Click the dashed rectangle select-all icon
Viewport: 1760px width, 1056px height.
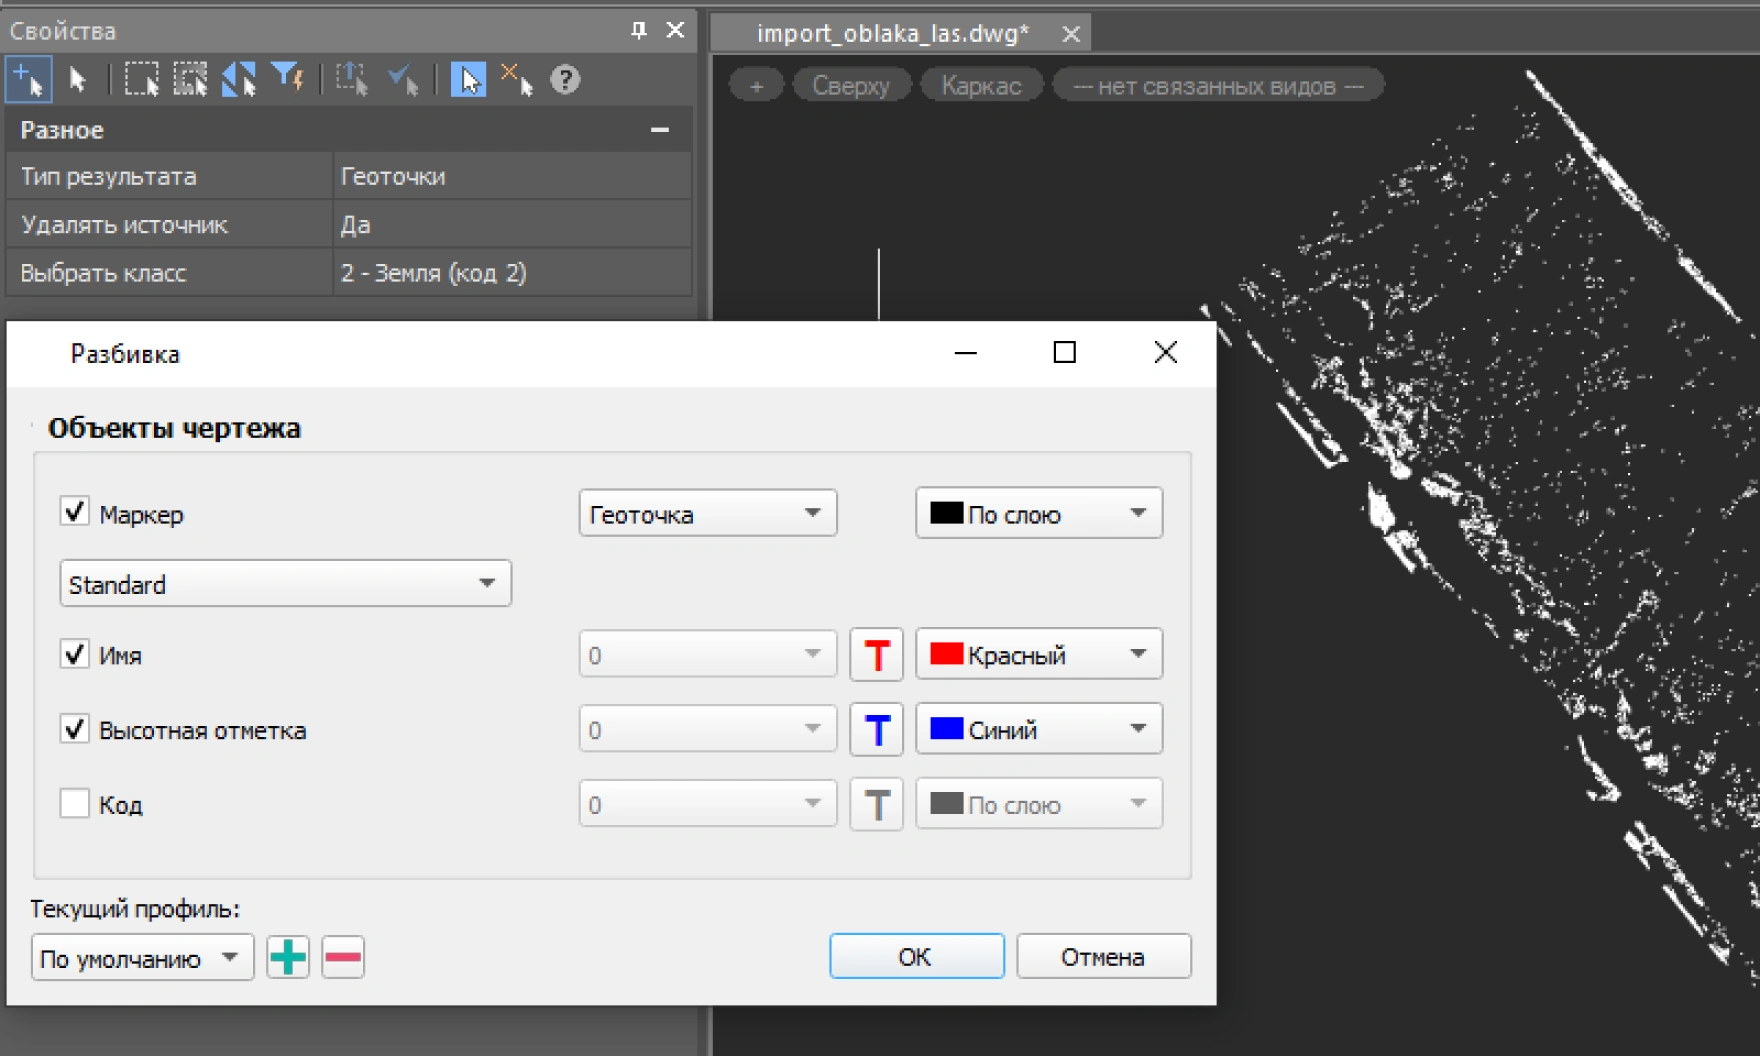coord(141,79)
